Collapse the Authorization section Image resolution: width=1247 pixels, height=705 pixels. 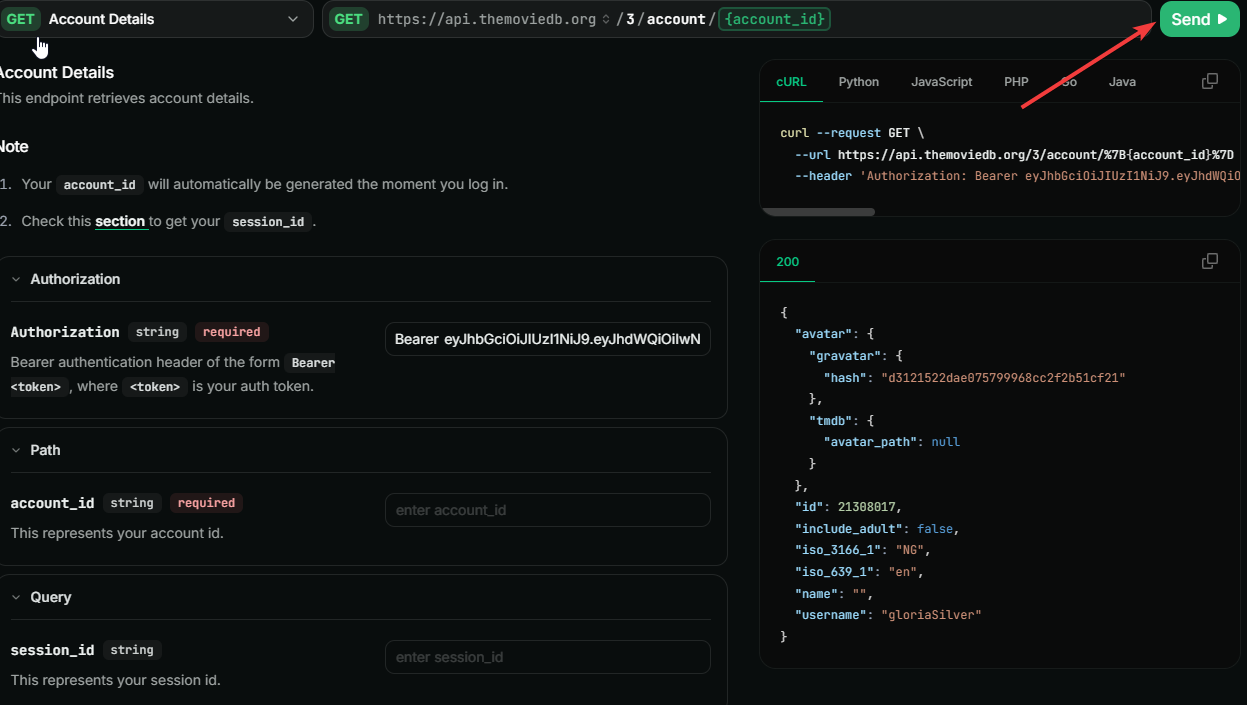click(x=16, y=279)
